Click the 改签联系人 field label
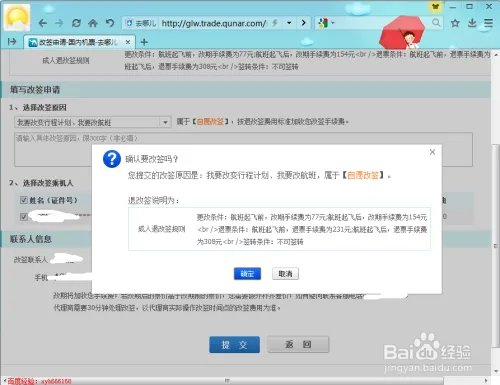Screen dimensions: 500x385 click(30, 259)
